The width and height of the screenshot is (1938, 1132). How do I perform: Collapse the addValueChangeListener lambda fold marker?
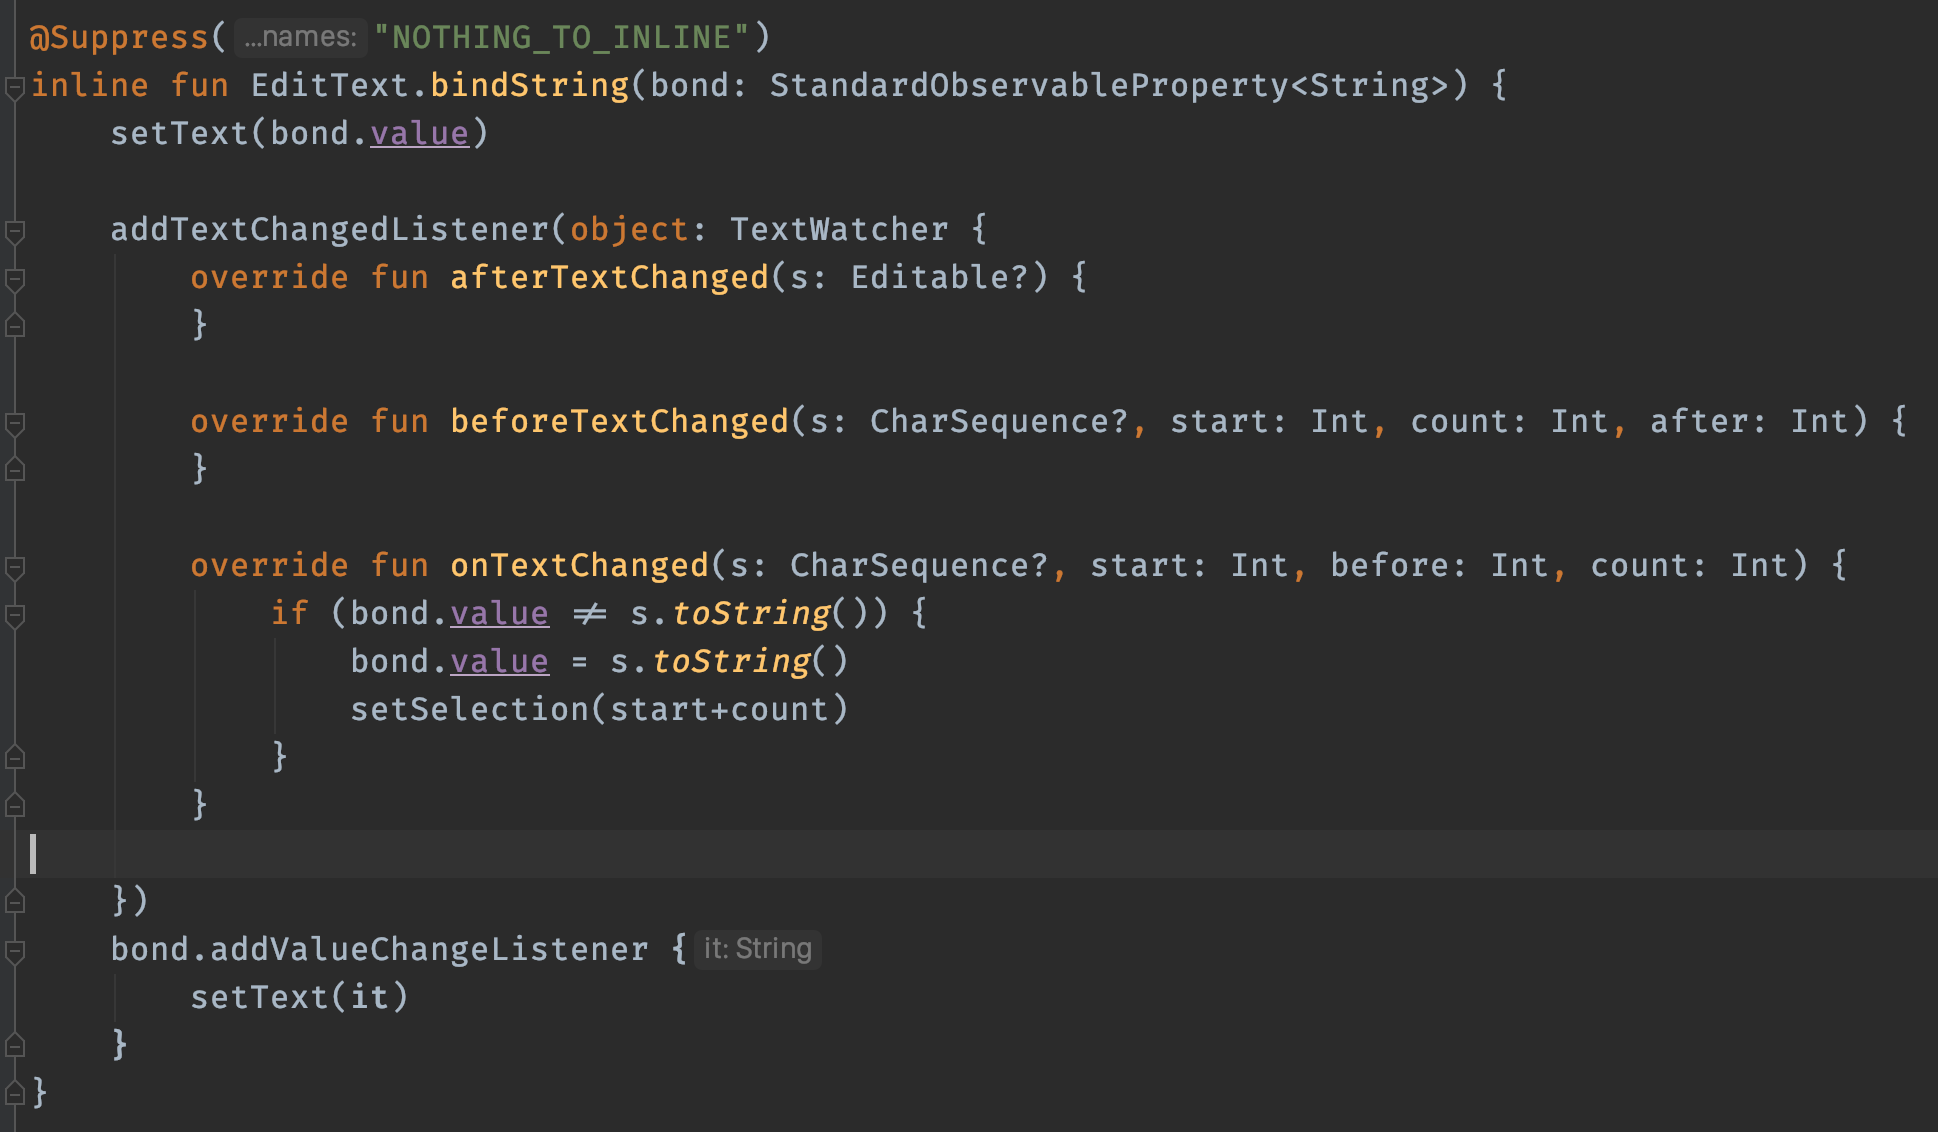coord(14,952)
